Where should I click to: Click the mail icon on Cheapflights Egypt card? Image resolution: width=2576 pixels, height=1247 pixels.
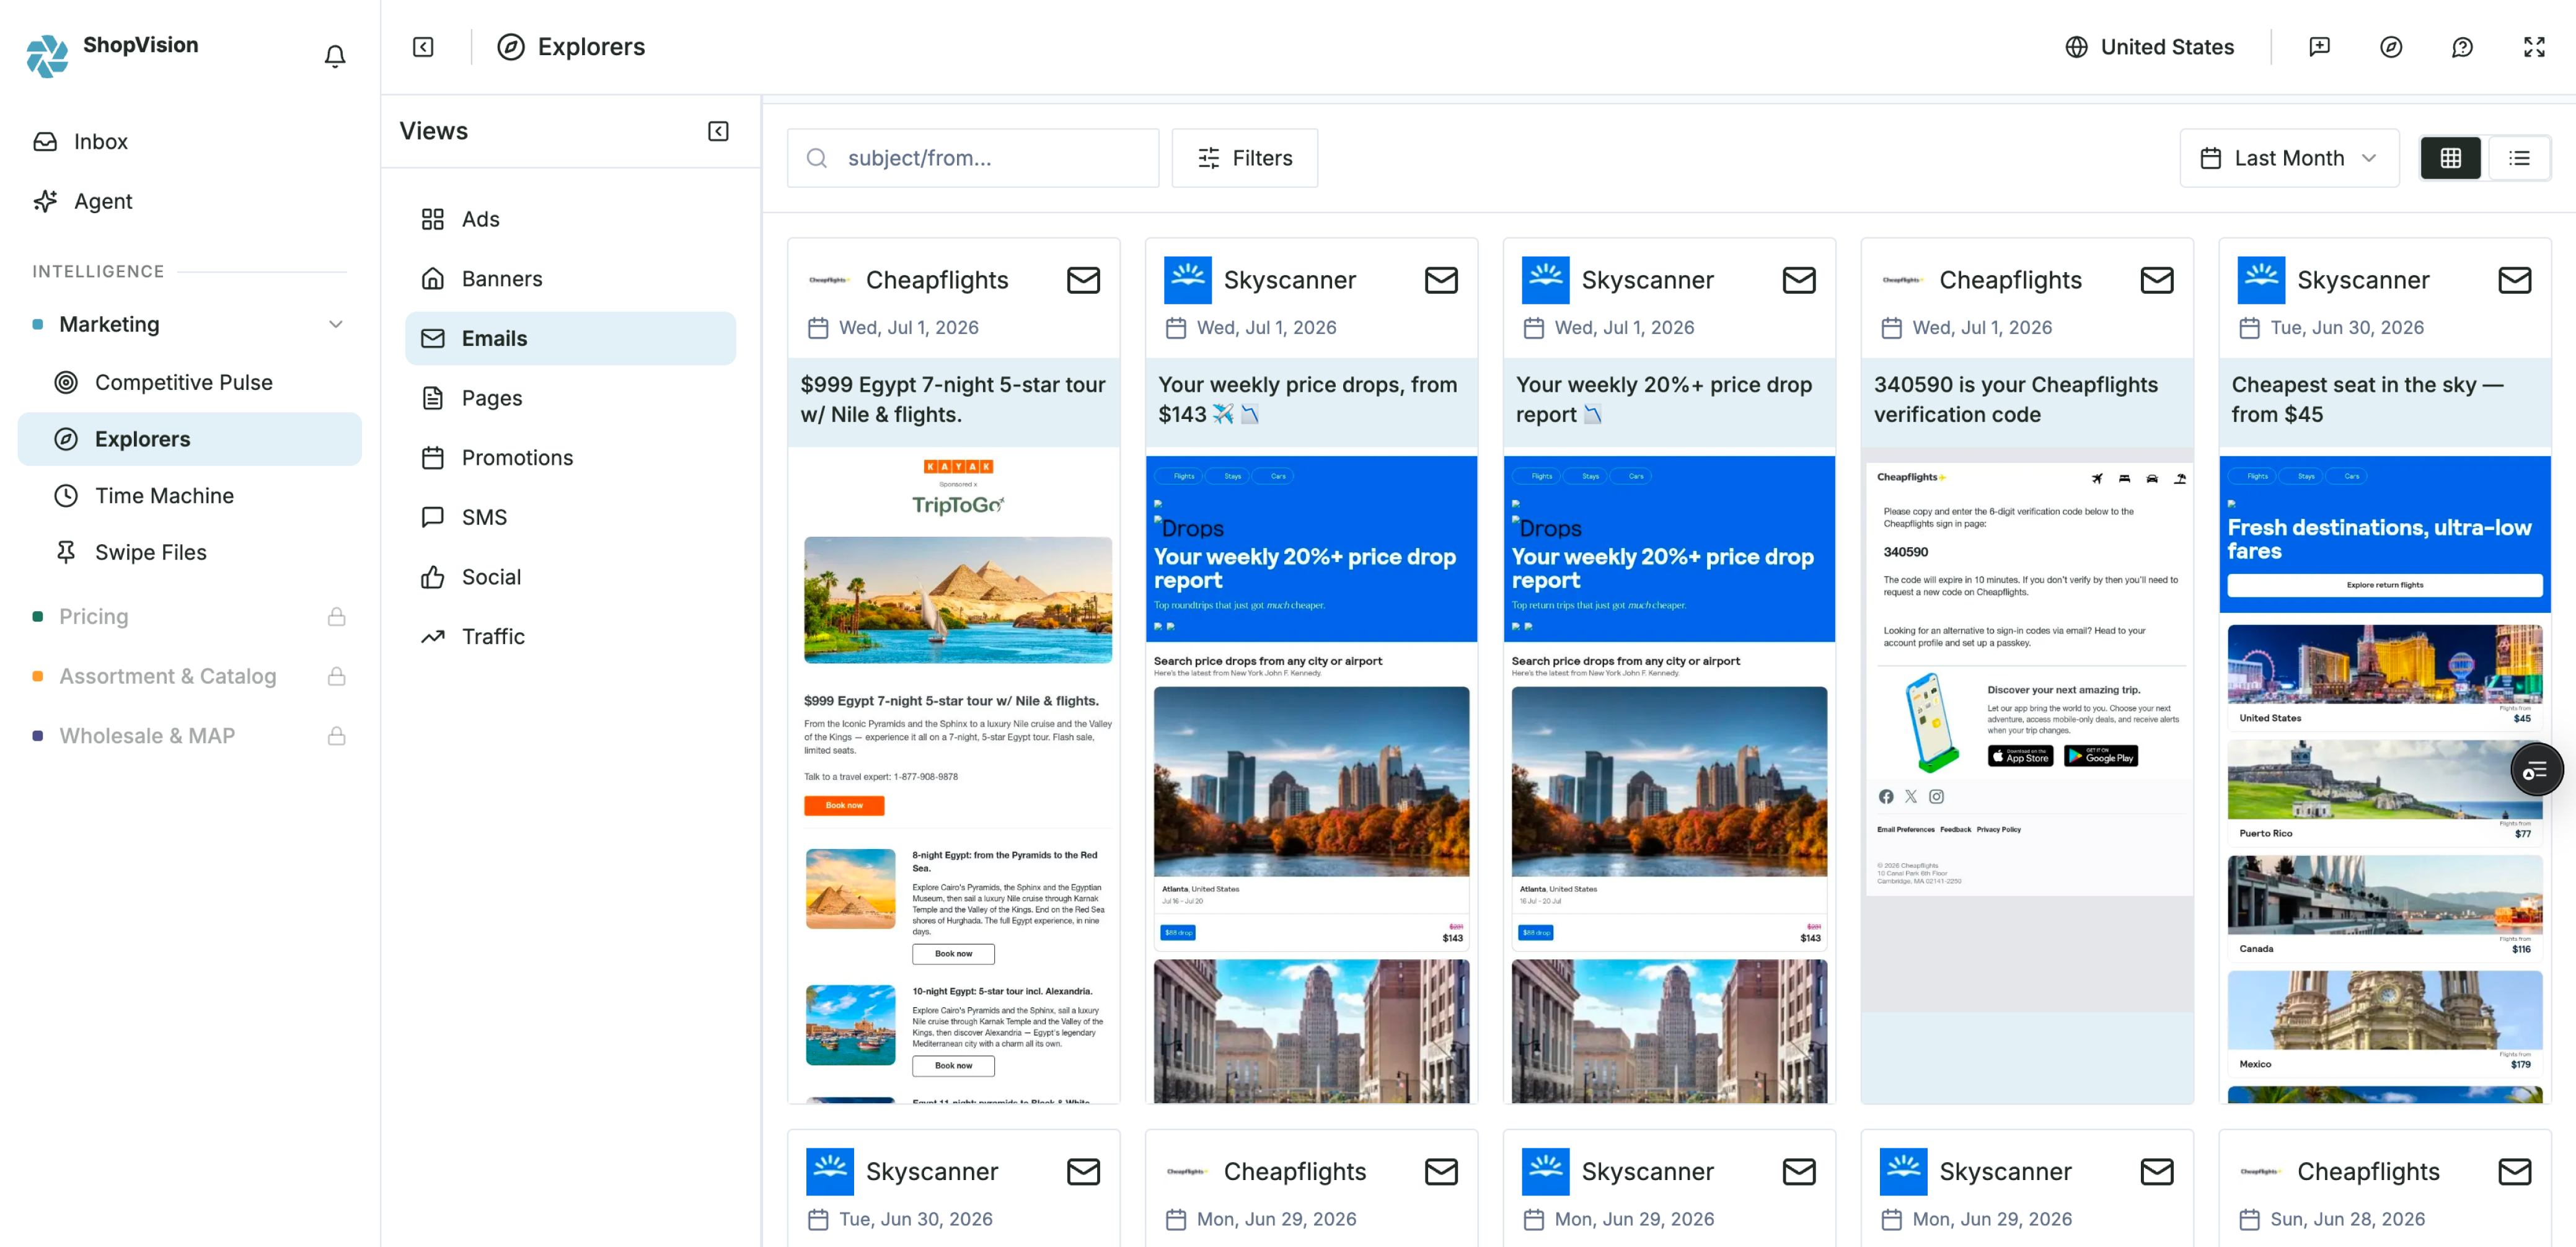[1083, 280]
